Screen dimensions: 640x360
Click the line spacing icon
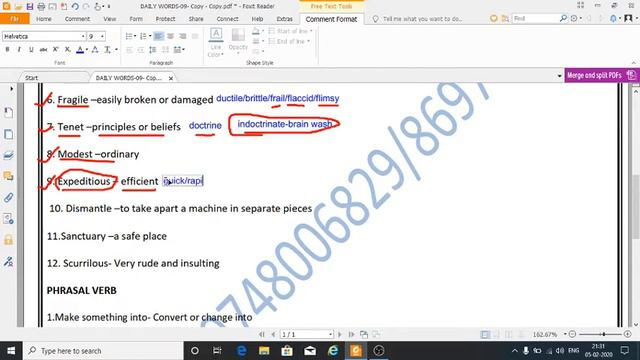point(153,50)
